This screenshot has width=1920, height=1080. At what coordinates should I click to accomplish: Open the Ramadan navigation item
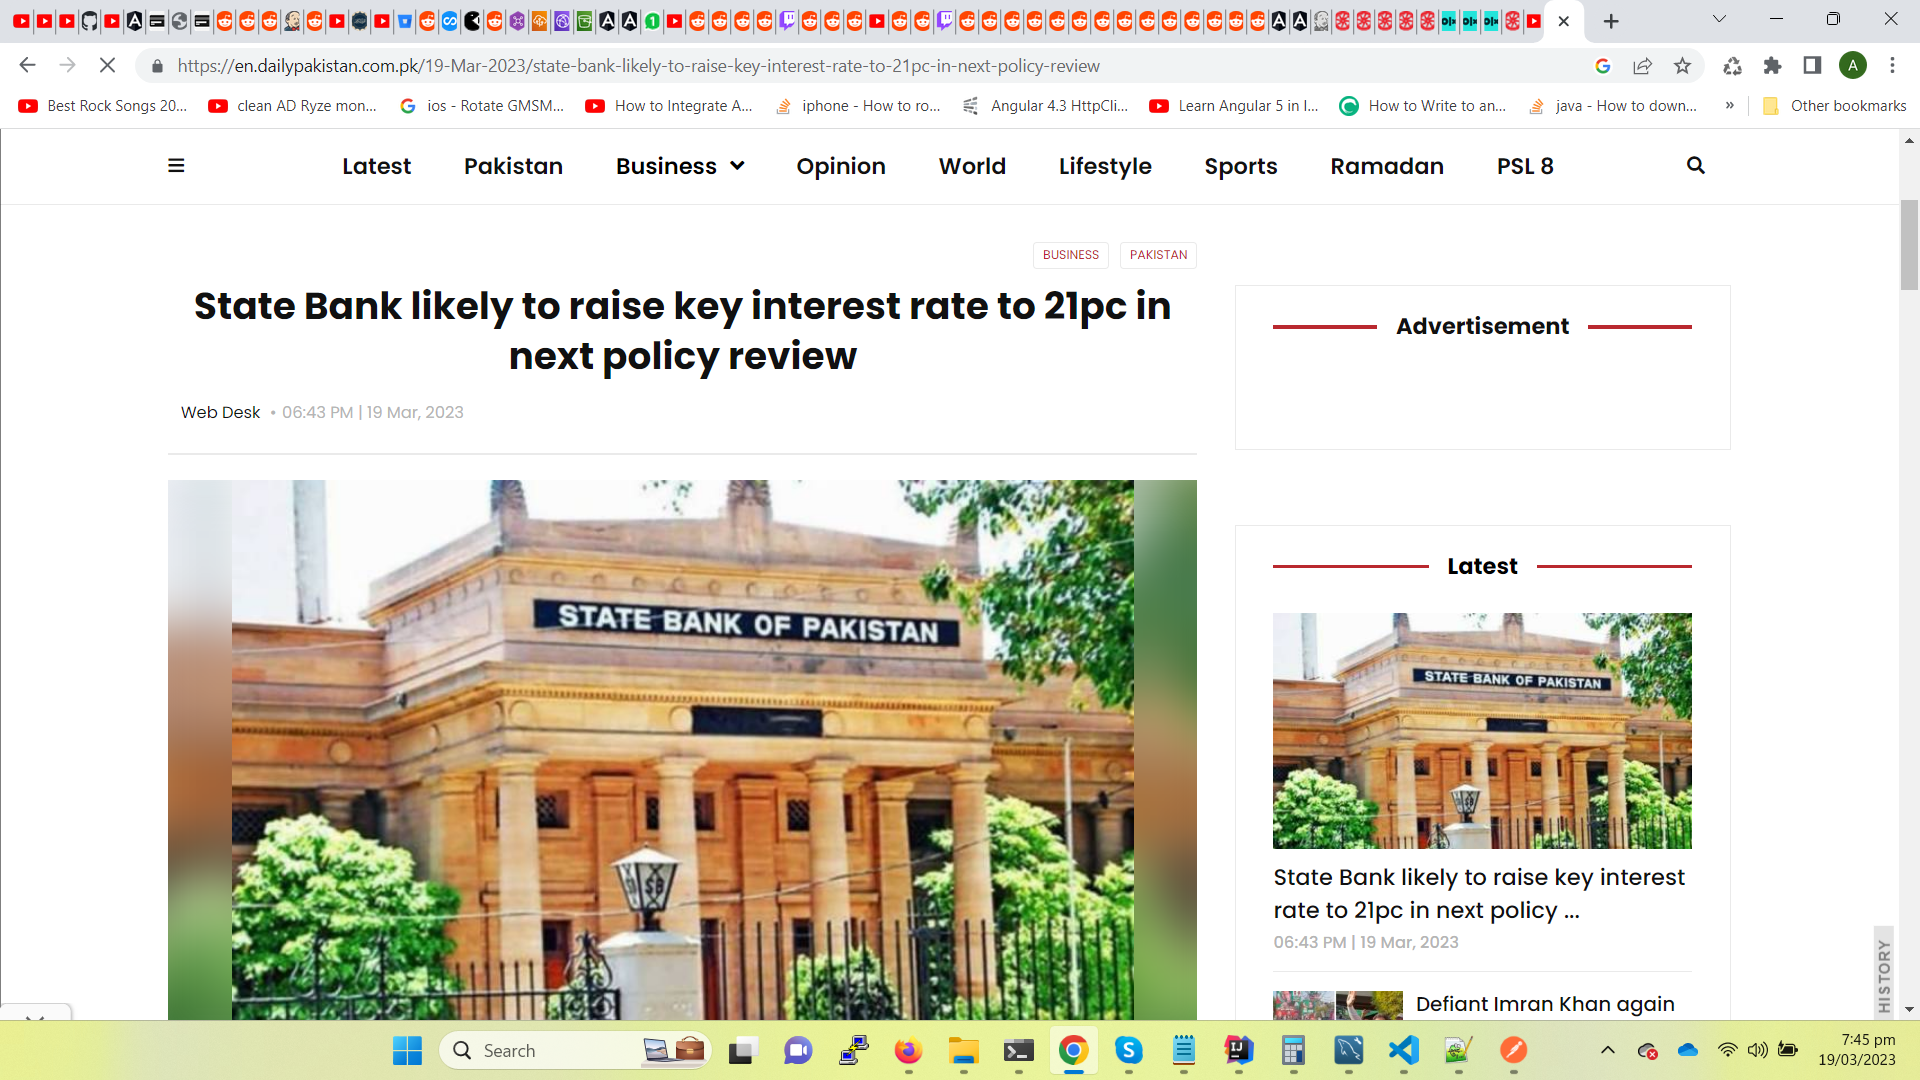pyautogui.click(x=1387, y=166)
